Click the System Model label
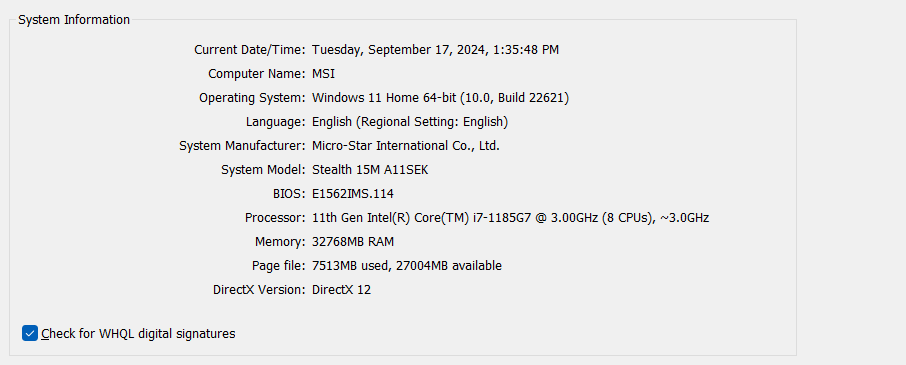The width and height of the screenshot is (906, 365). pos(263,170)
